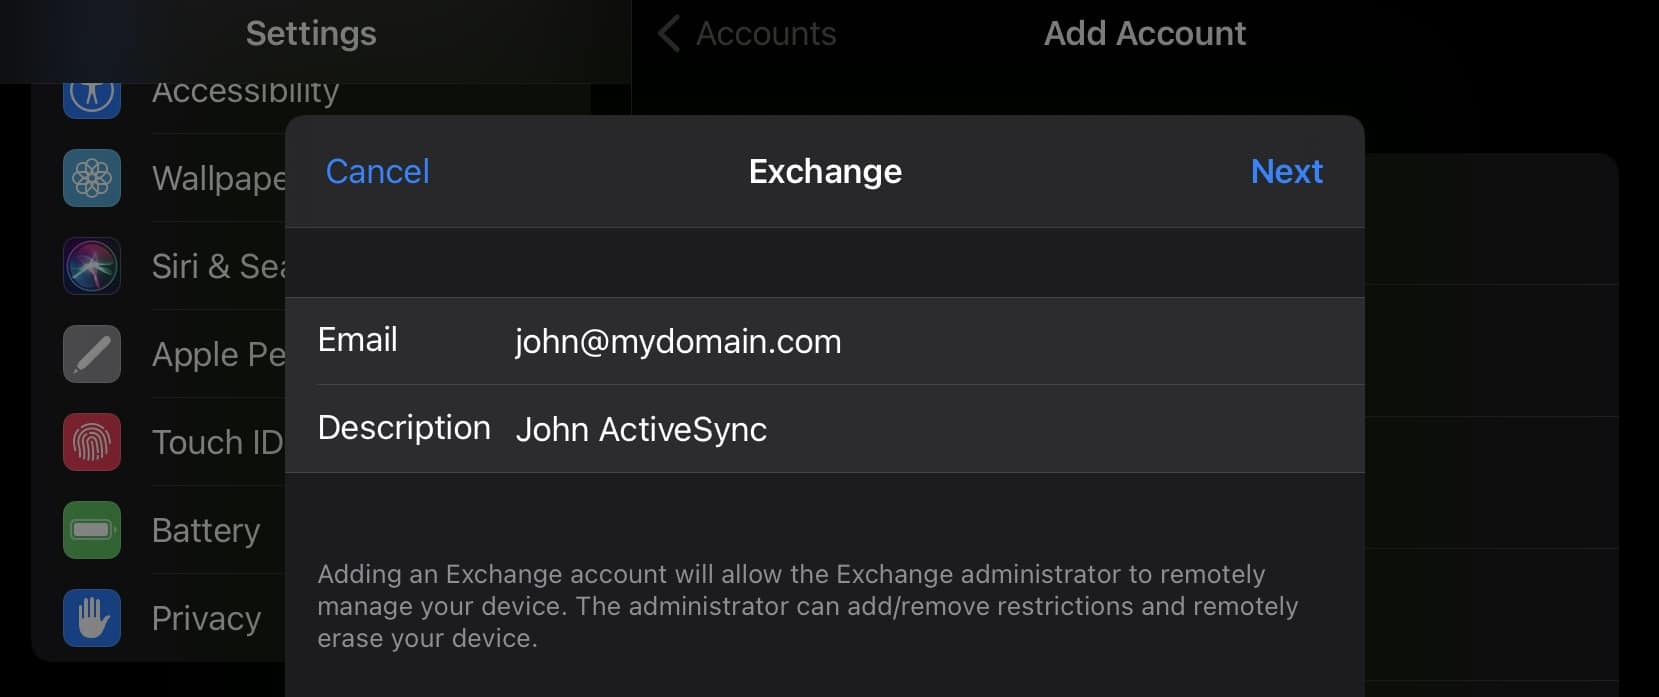Tap the blue Privacy hand icon
The height and width of the screenshot is (697, 1659).
point(92,618)
